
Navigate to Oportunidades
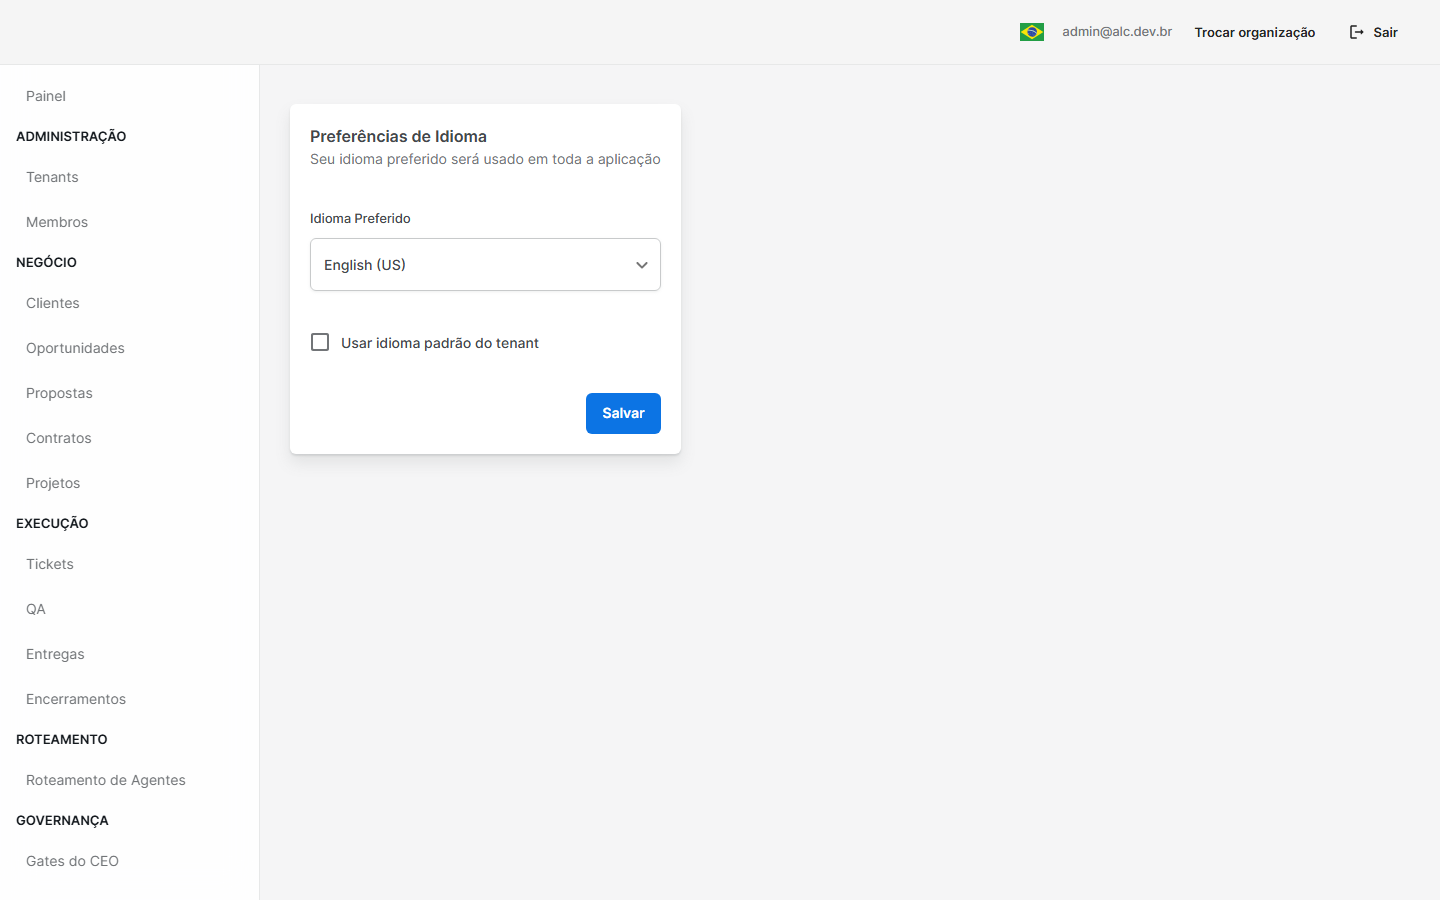[75, 348]
